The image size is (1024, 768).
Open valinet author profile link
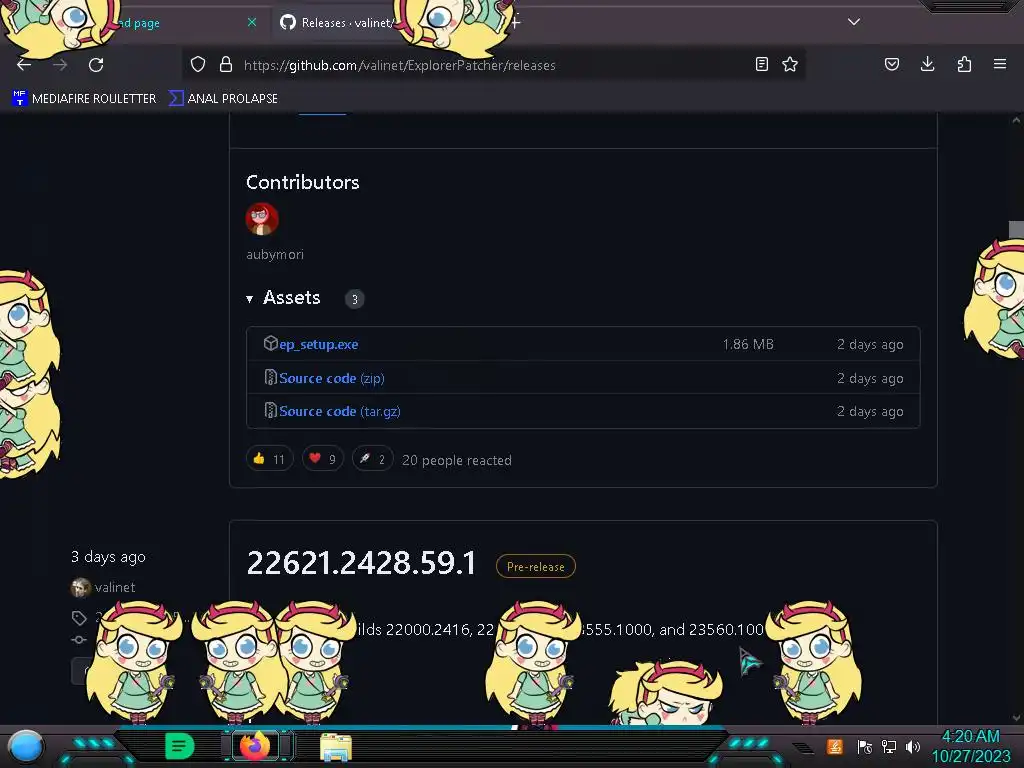pyautogui.click(x=115, y=587)
